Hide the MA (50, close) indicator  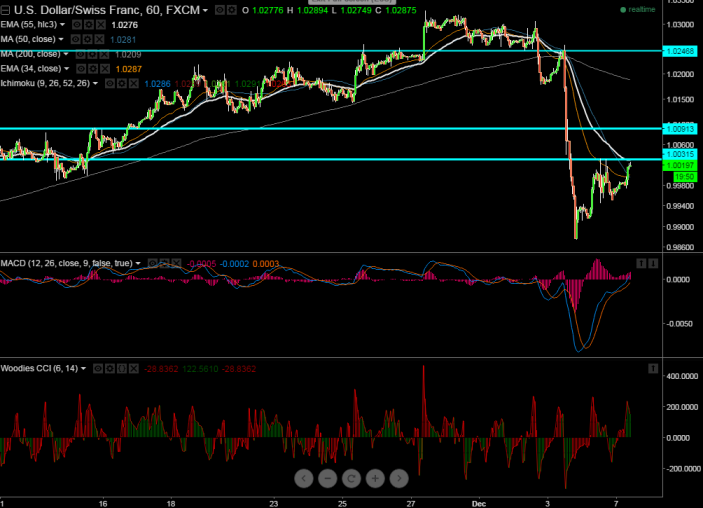pos(75,39)
